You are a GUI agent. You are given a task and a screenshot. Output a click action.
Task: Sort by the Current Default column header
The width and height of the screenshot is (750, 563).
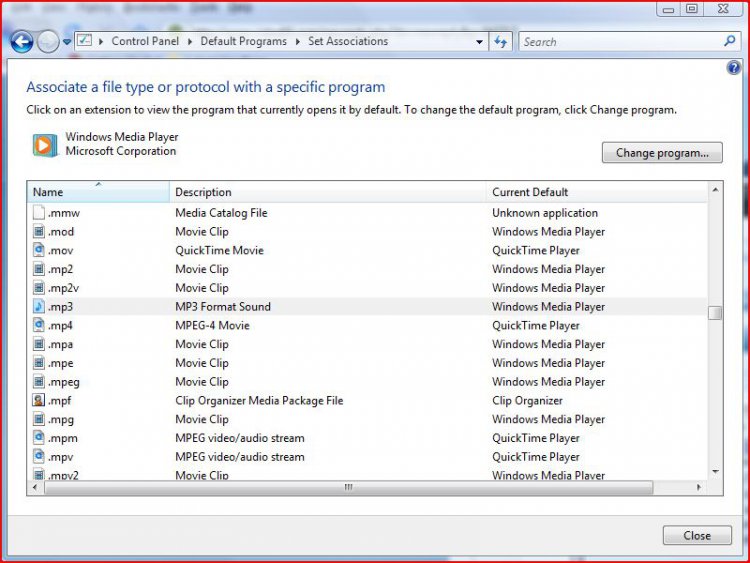(x=596, y=192)
